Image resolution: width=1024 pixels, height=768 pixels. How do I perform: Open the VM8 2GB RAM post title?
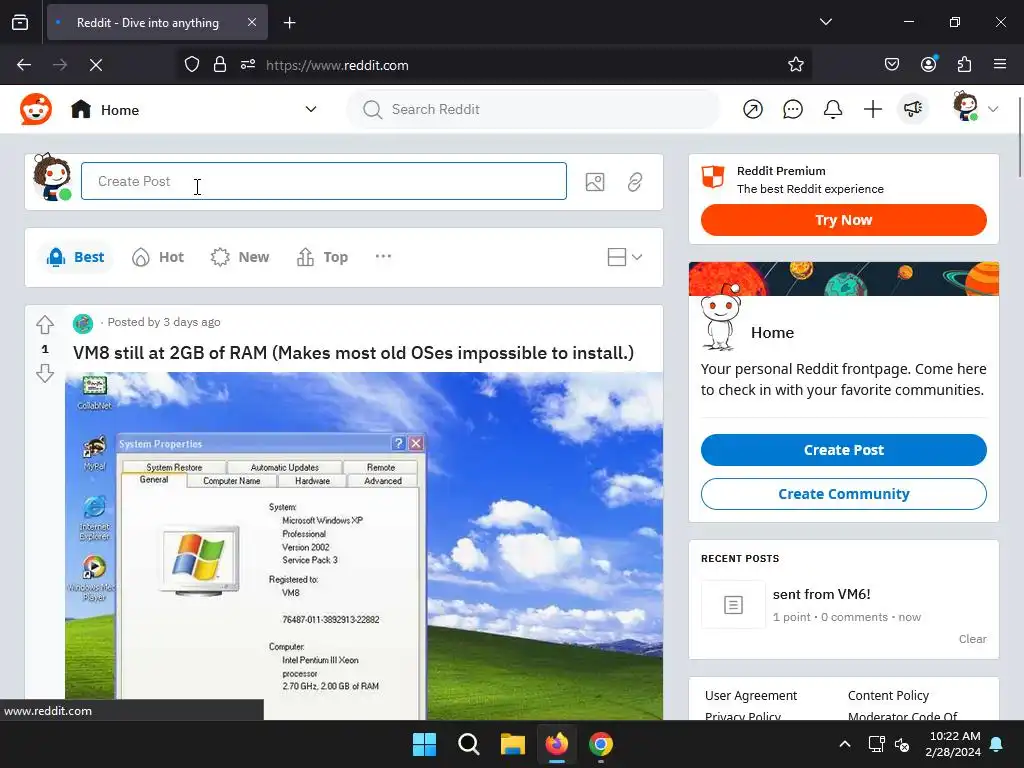353,353
